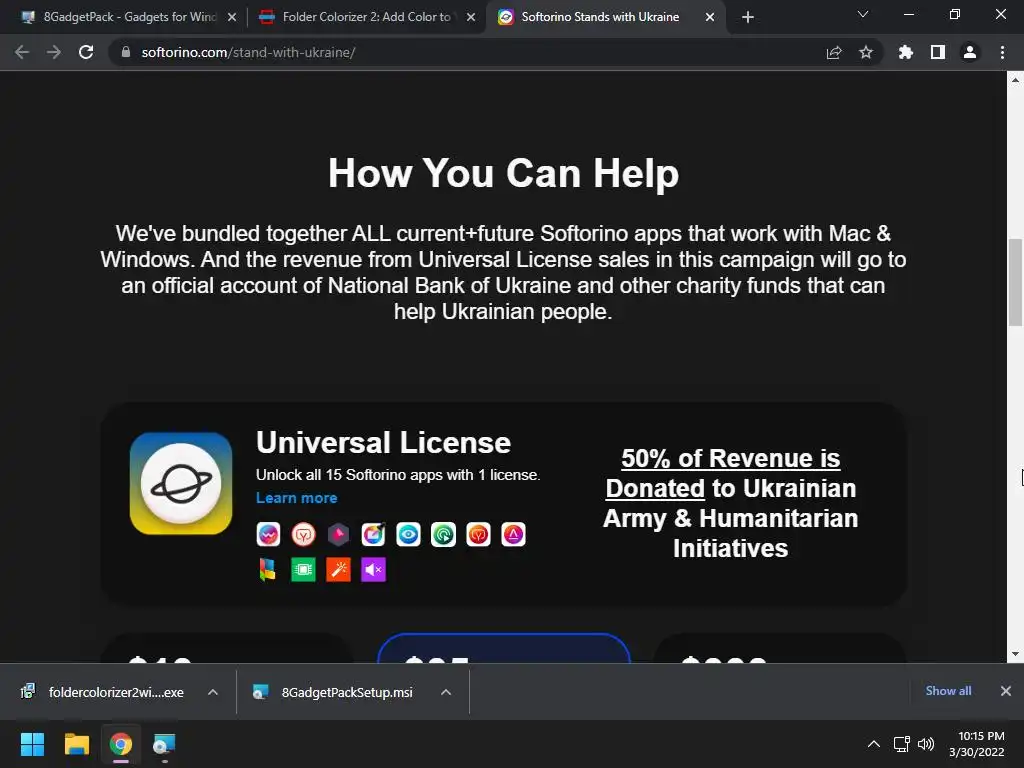Click the magenta triangle-underline app icon
This screenshot has width=1024, height=768.
pos(513,534)
